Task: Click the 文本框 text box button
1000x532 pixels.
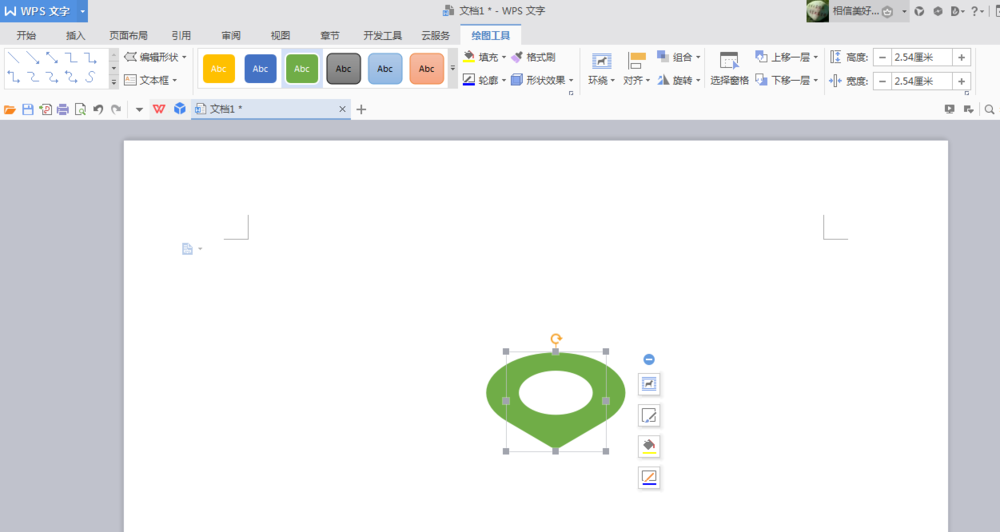Action: pyautogui.click(x=150, y=80)
